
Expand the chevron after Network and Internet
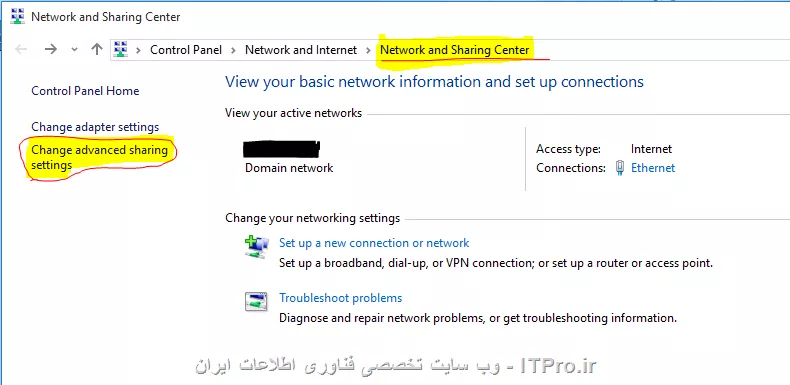point(368,50)
